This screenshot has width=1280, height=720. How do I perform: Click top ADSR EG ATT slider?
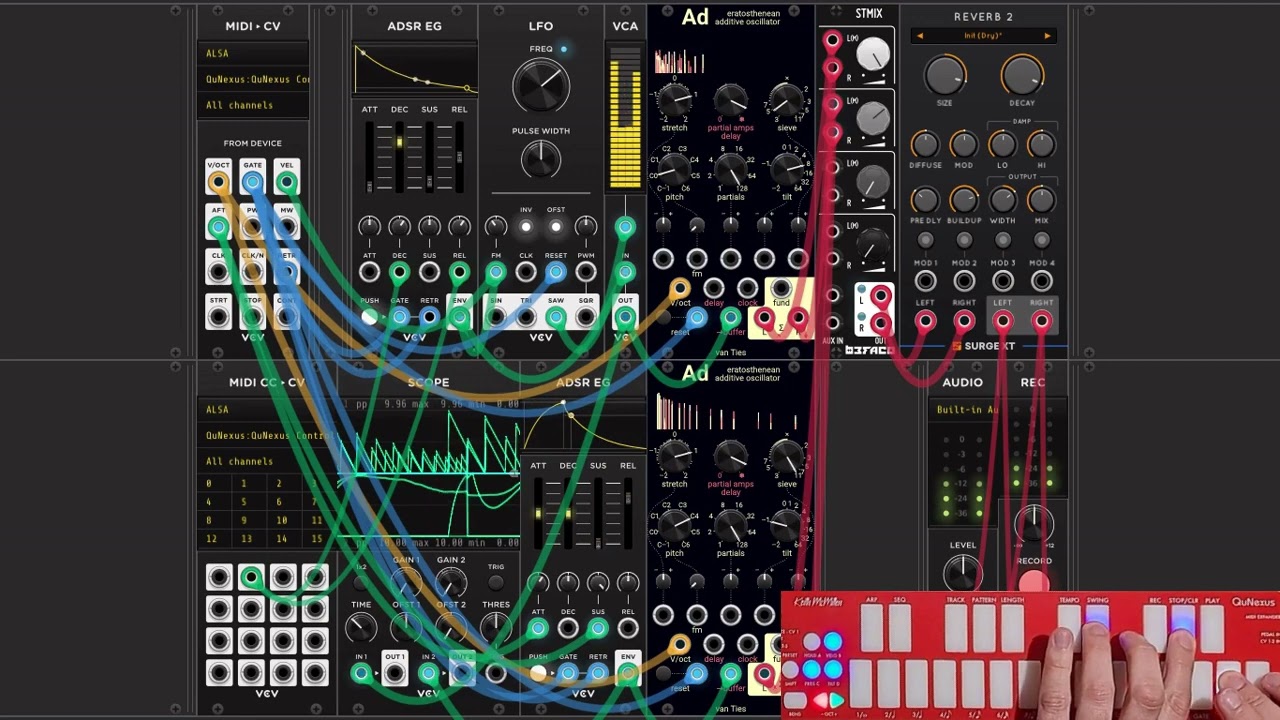point(369,158)
